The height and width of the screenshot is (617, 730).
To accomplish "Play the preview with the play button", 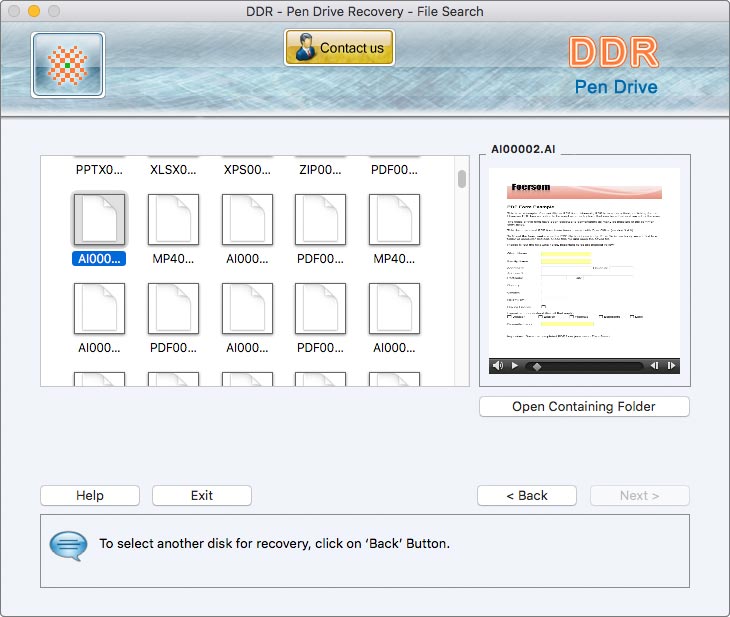I will point(515,366).
